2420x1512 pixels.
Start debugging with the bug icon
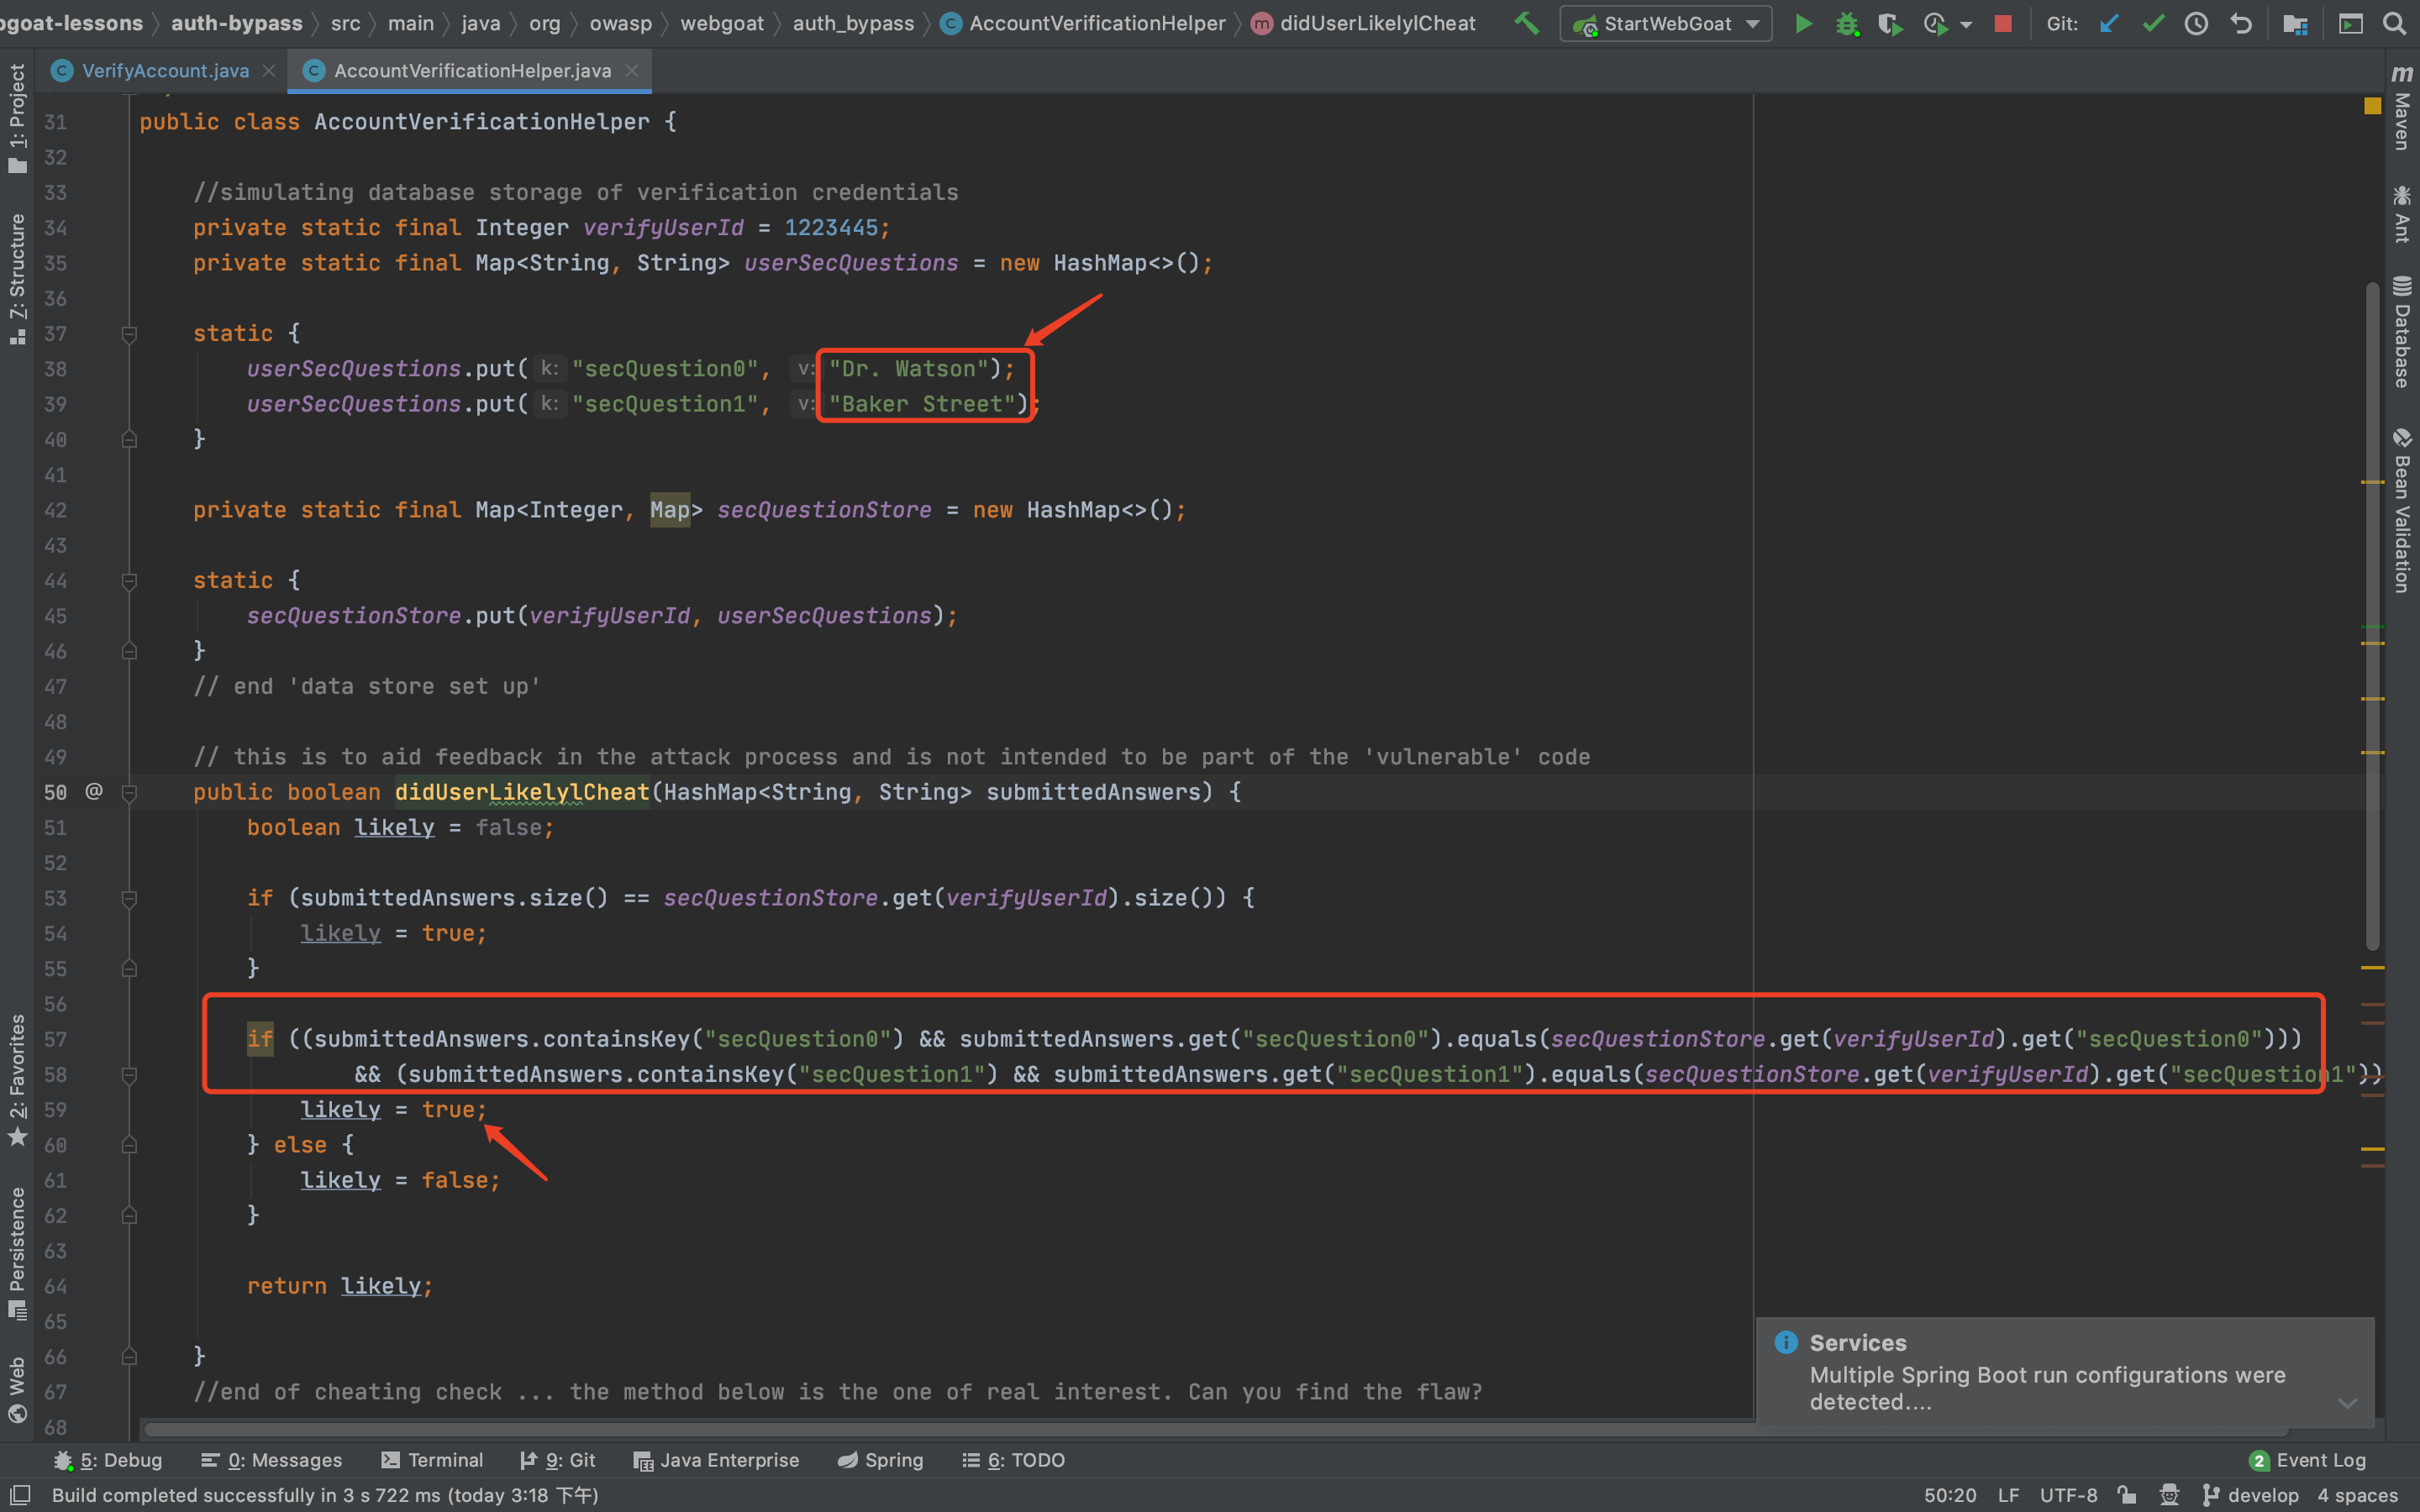click(x=1846, y=23)
